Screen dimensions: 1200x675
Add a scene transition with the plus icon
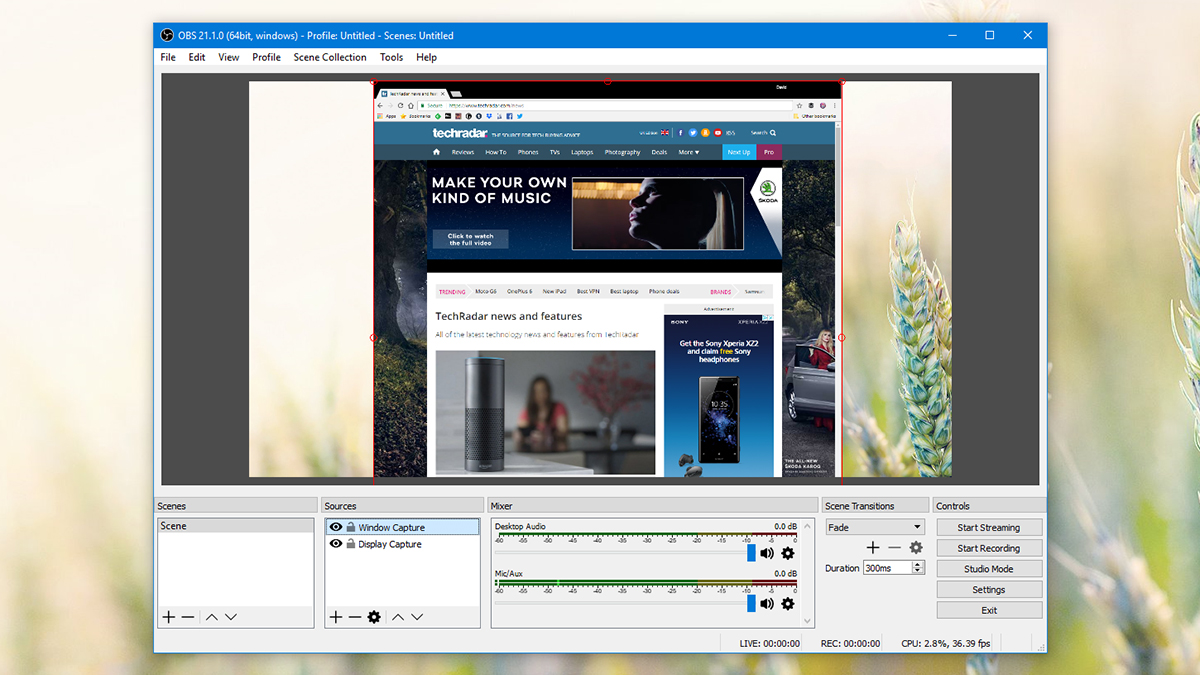[x=873, y=547]
